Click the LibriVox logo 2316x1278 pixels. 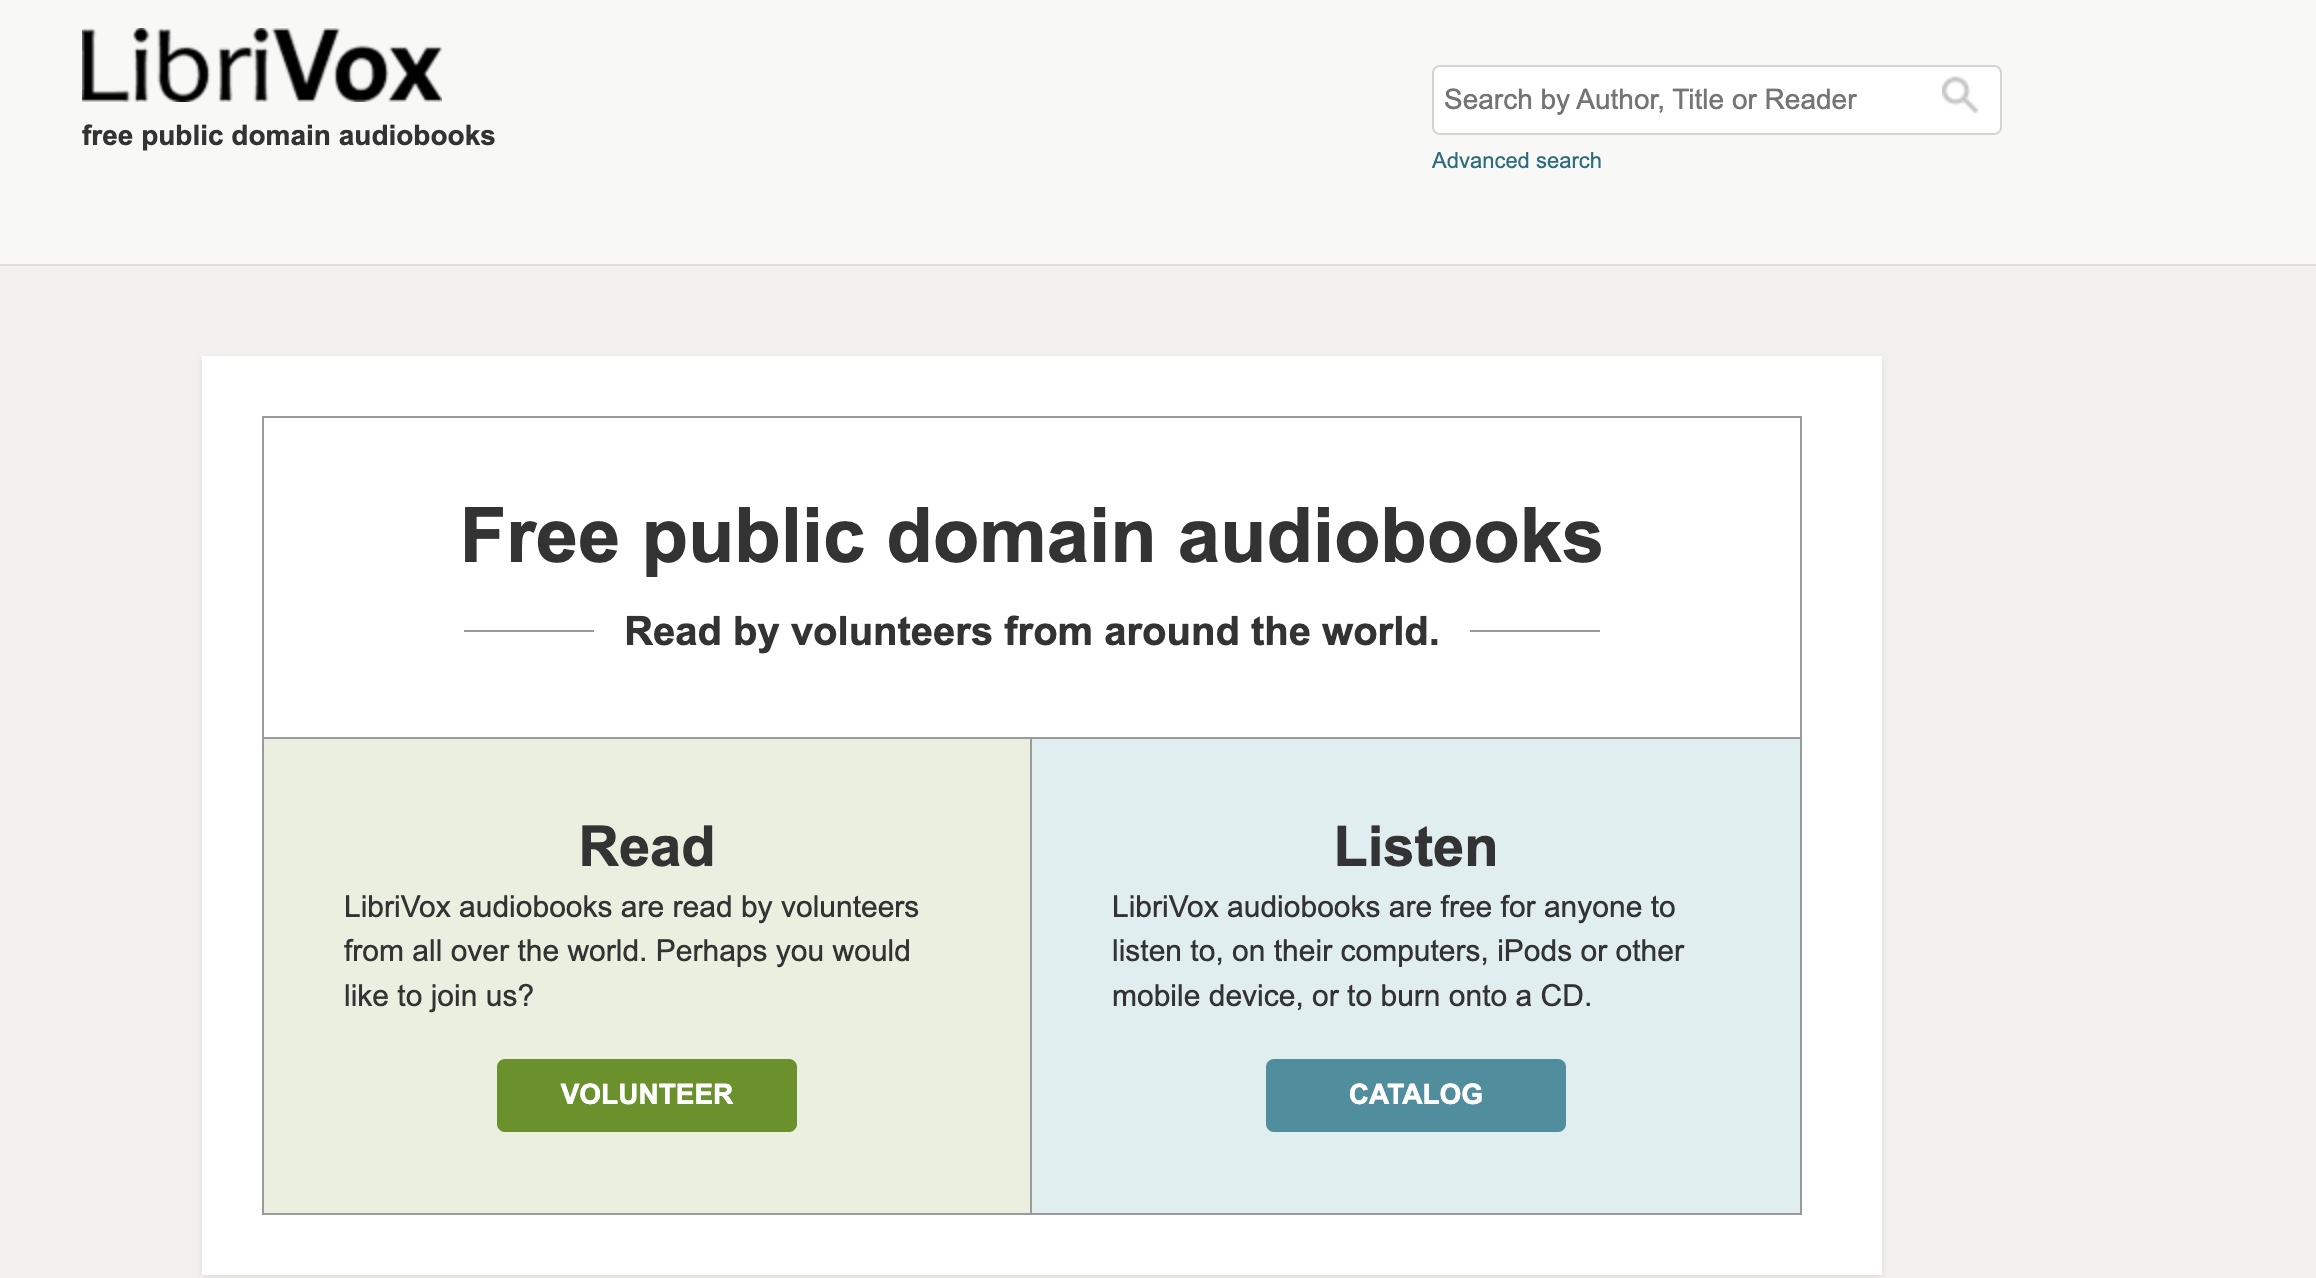click(261, 67)
